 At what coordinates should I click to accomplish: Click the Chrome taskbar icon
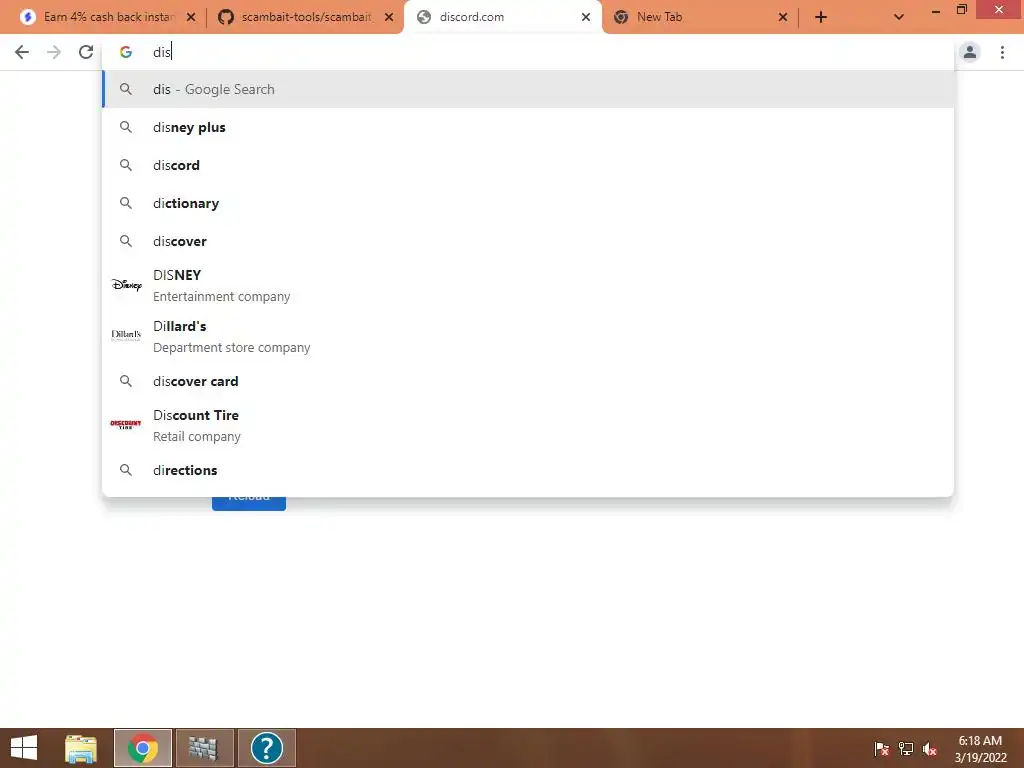tap(143, 748)
